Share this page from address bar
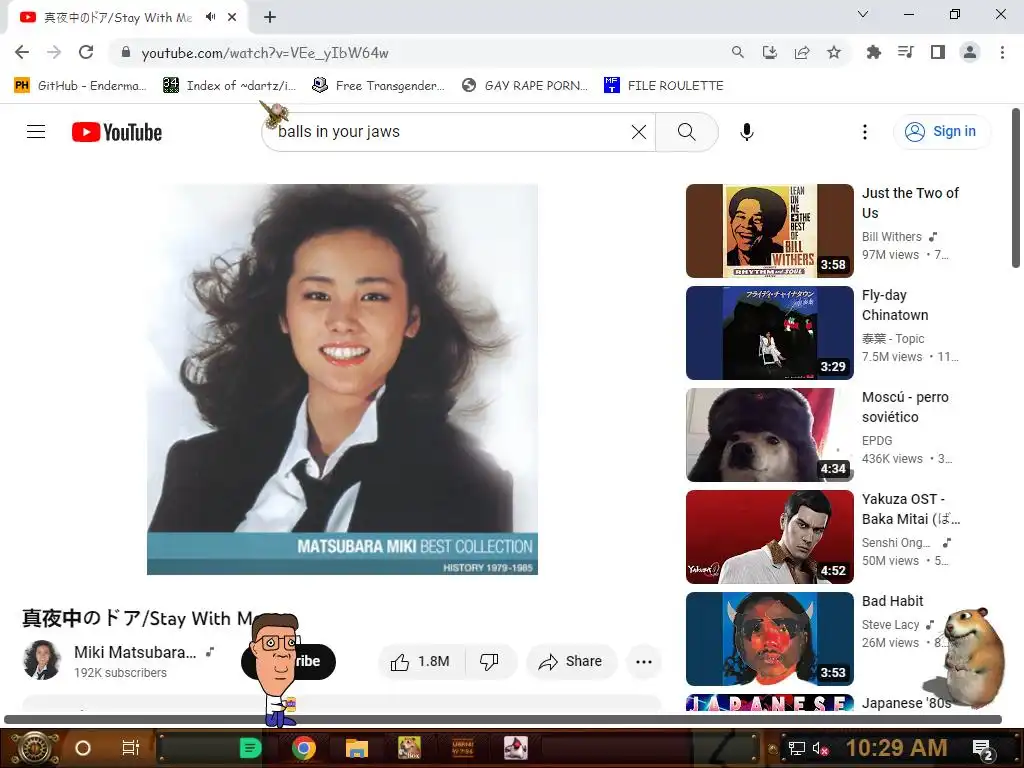 (x=802, y=52)
